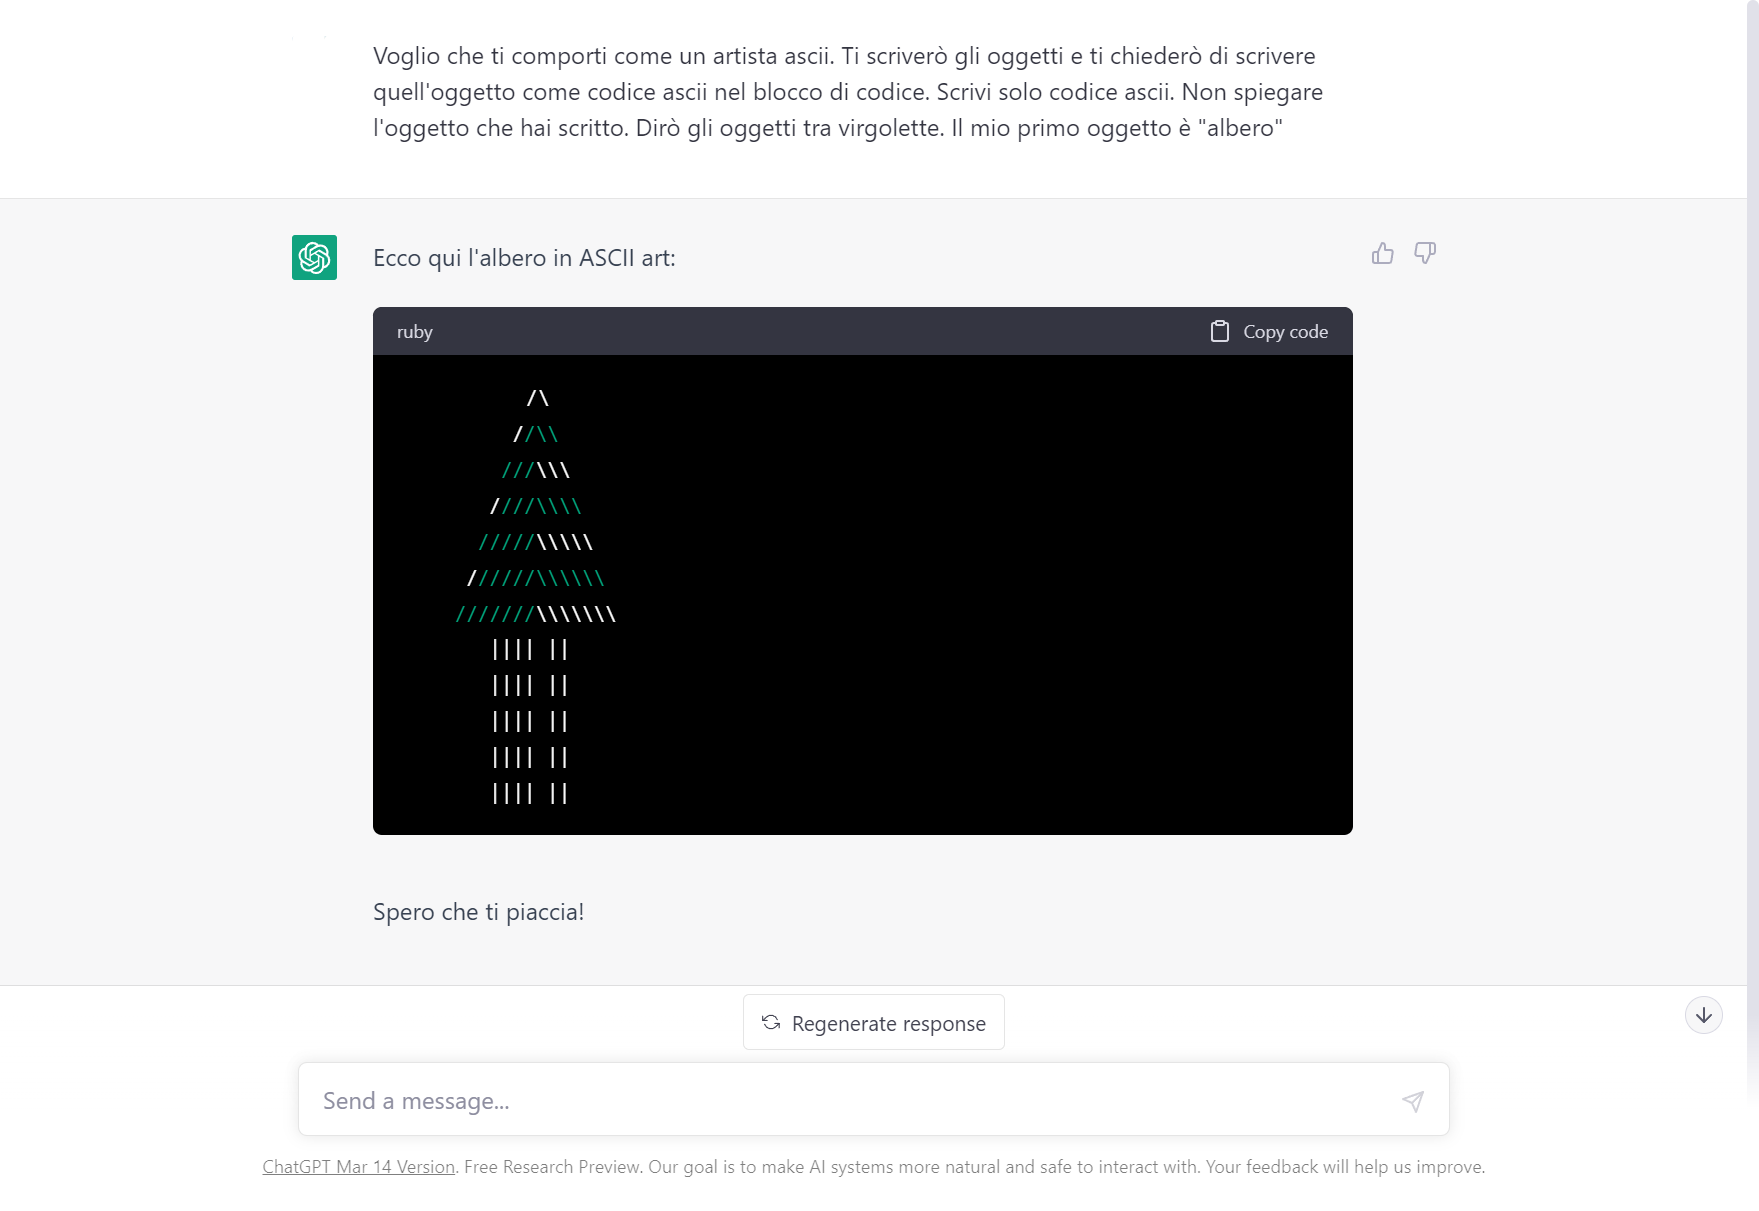This screenshot has height=1211, width=1759.
Task: Open the "ChatGPT Mar 14 Version" link
Action: click(358, 1167)
